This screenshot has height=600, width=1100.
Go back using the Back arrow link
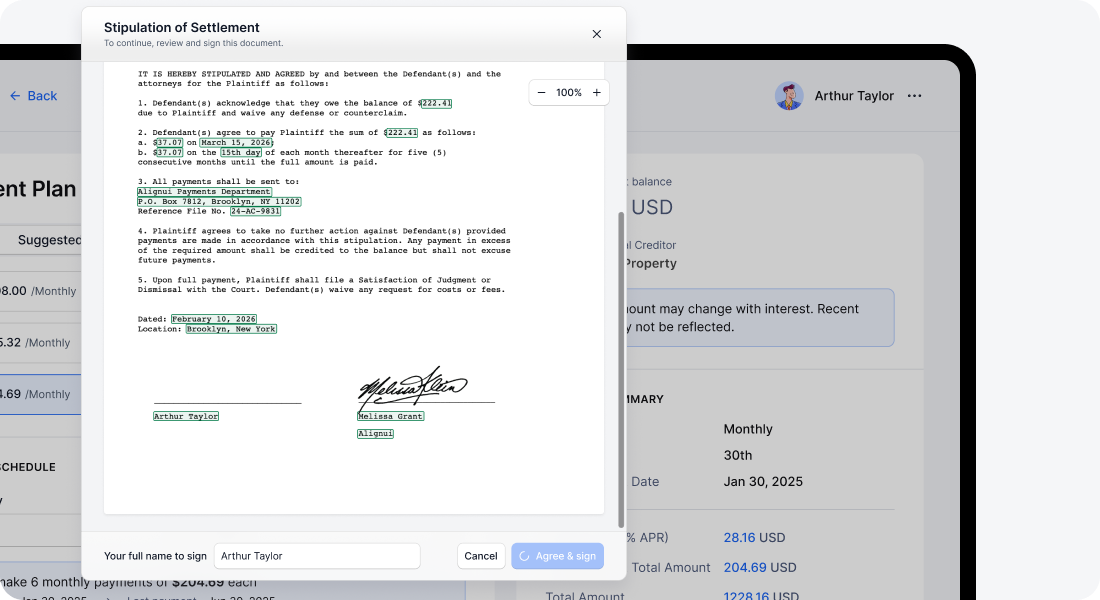(33, 95)
